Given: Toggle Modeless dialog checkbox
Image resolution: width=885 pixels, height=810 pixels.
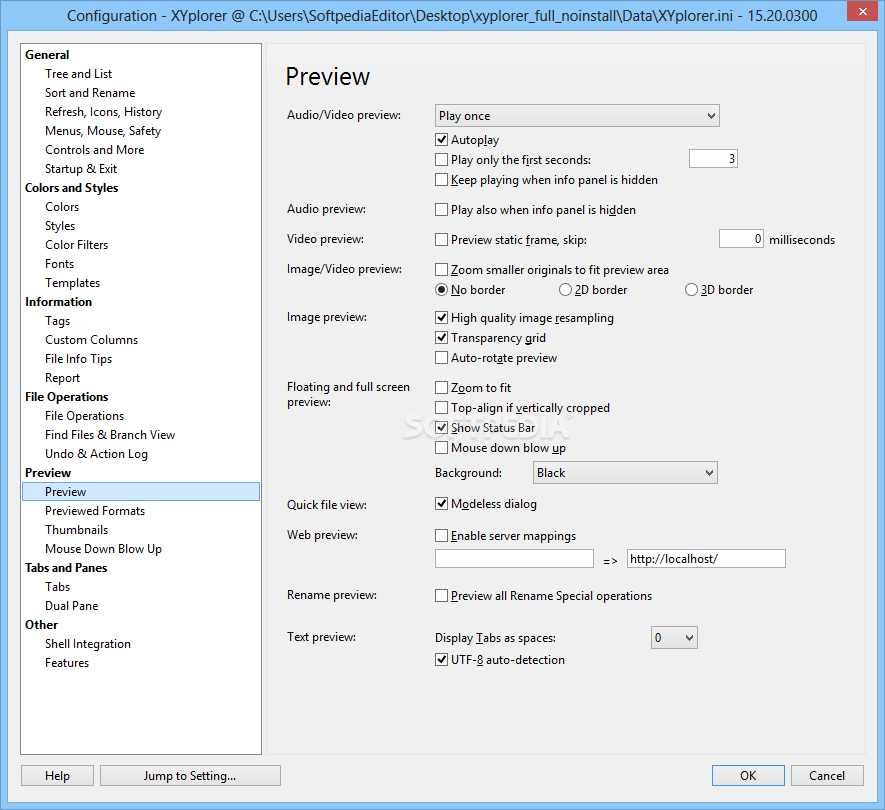Looking at the screenshot, I should point(441,503).
